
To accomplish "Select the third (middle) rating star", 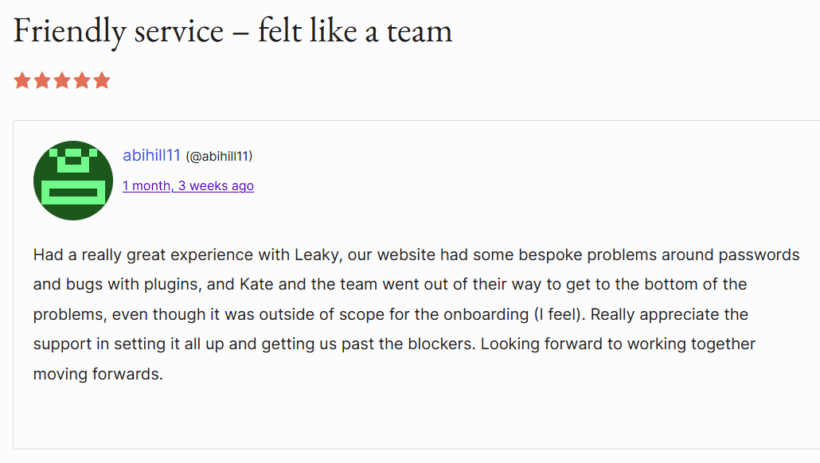I will tap(62, 81).
